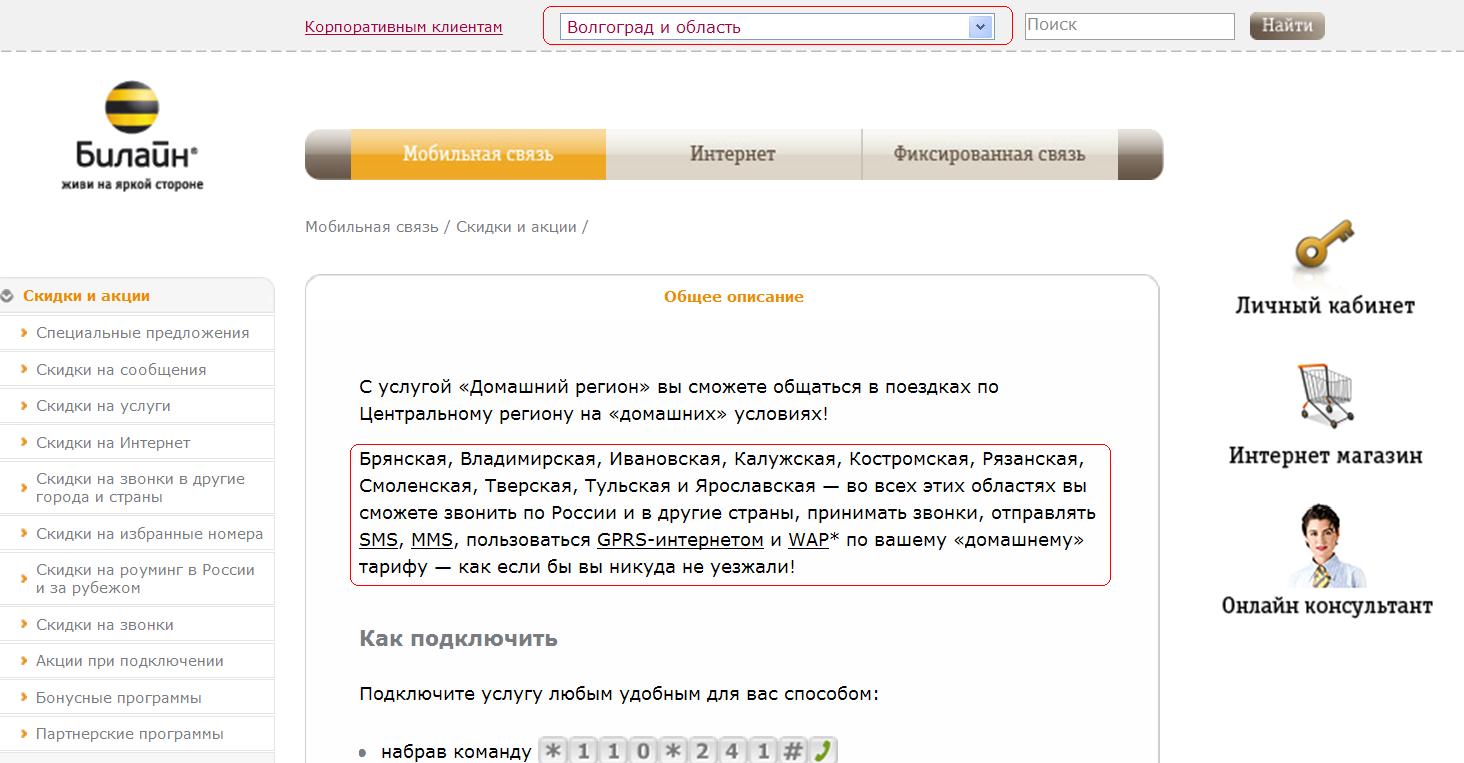Click the green phone handset key icon
This screenshot has height=763, width=1464.
click(x=822, y=751)
